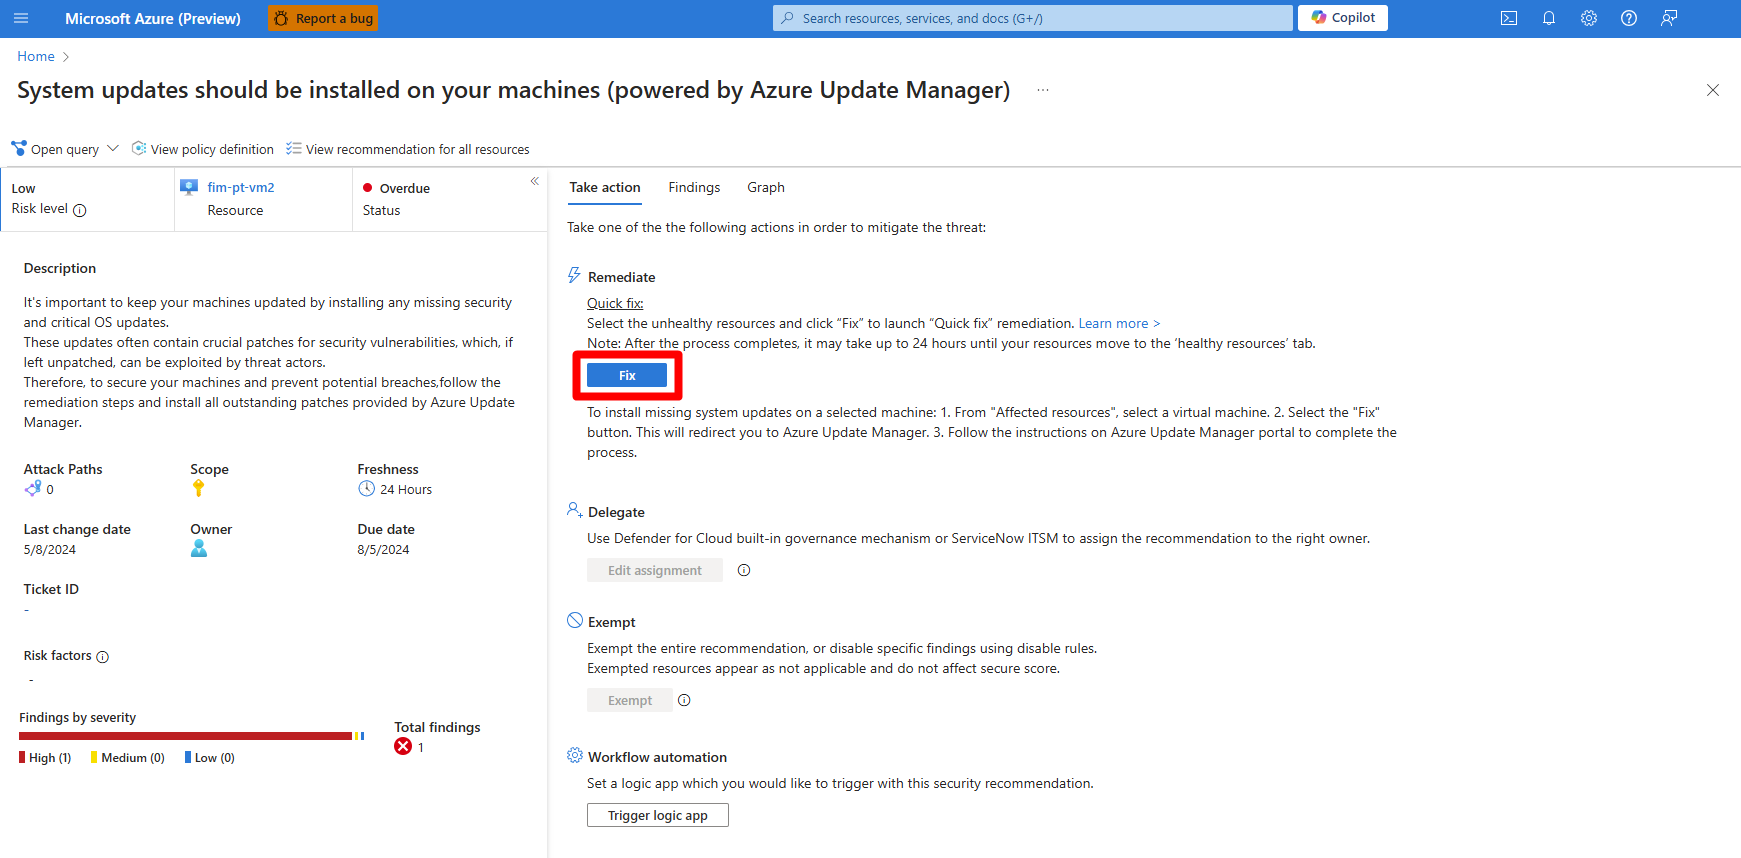Click the 24 Hours freshness value
The width and height of the screenshot is (1741, 858).
coord(406,489)
